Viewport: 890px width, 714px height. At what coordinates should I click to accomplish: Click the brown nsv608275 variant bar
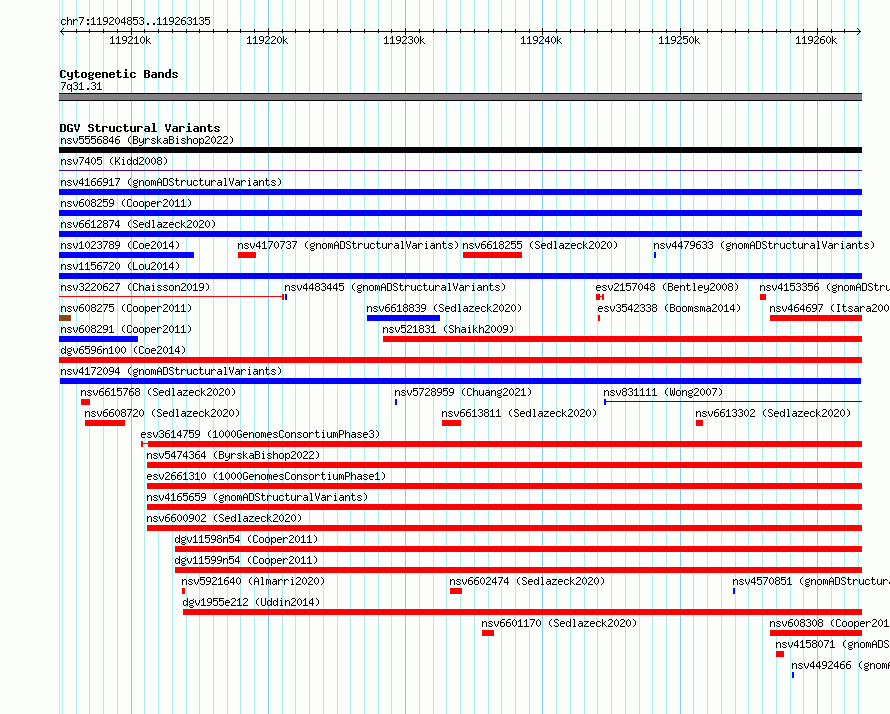(x=65, y=318)
